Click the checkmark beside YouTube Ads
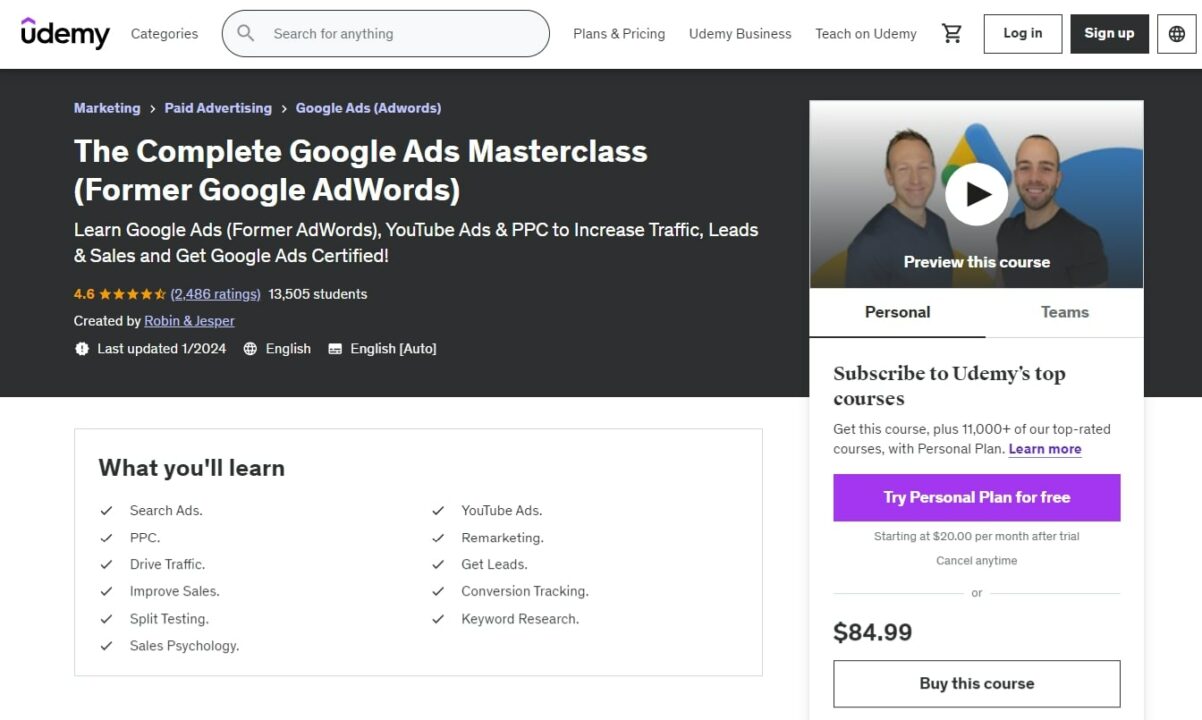This screenshot has height=720, width=1202. (x=438, y=511)
